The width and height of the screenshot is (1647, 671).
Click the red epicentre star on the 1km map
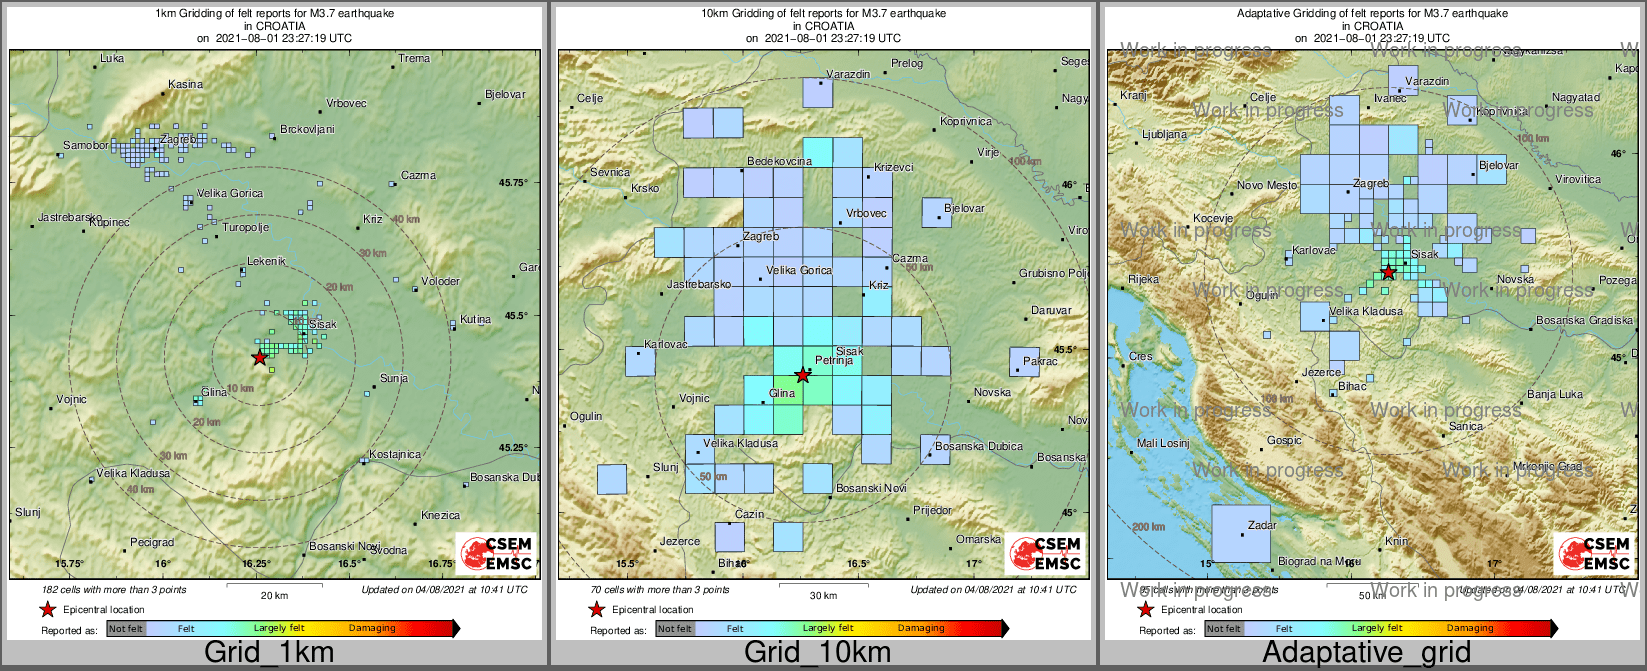pos(260,357)
